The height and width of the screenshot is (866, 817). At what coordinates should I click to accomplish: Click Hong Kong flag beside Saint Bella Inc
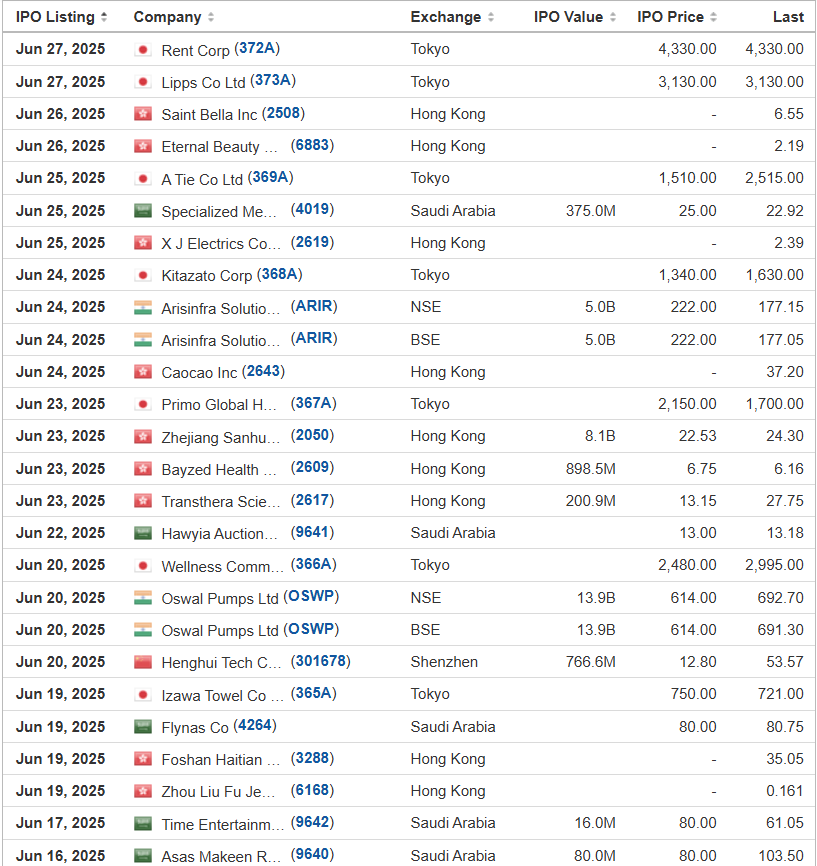143,114
